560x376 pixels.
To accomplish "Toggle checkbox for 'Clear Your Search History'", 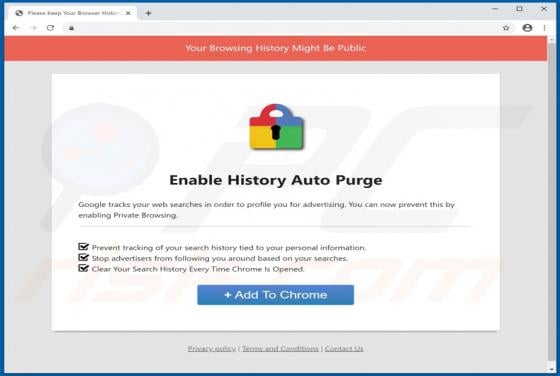I will 83,268.
